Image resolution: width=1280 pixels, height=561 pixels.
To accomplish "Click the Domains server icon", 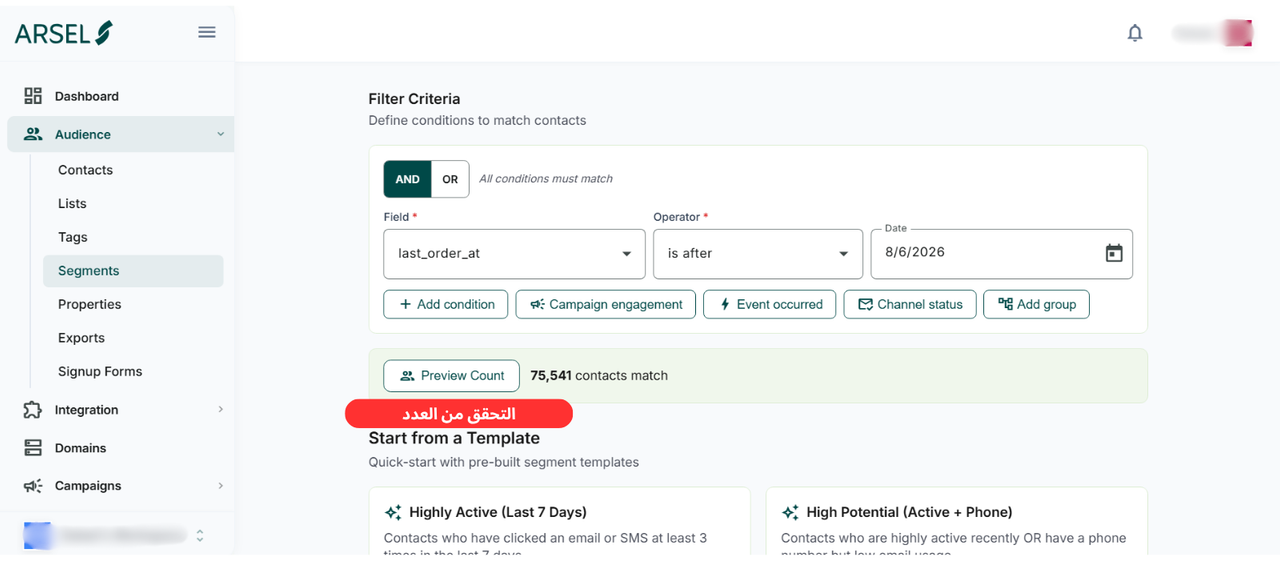I will pyautogui.click(x=33, y=448).
